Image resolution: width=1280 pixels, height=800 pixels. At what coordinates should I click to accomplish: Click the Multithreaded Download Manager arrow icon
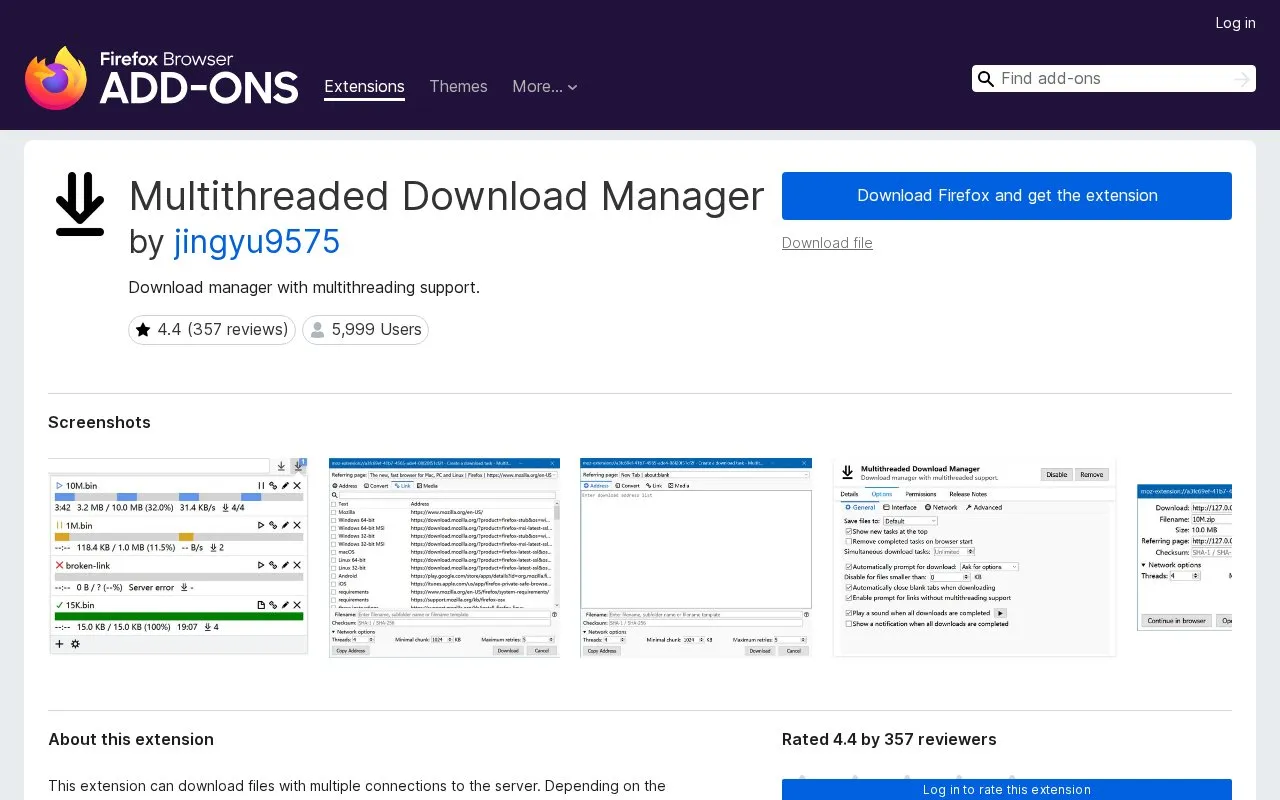(80, 204)
